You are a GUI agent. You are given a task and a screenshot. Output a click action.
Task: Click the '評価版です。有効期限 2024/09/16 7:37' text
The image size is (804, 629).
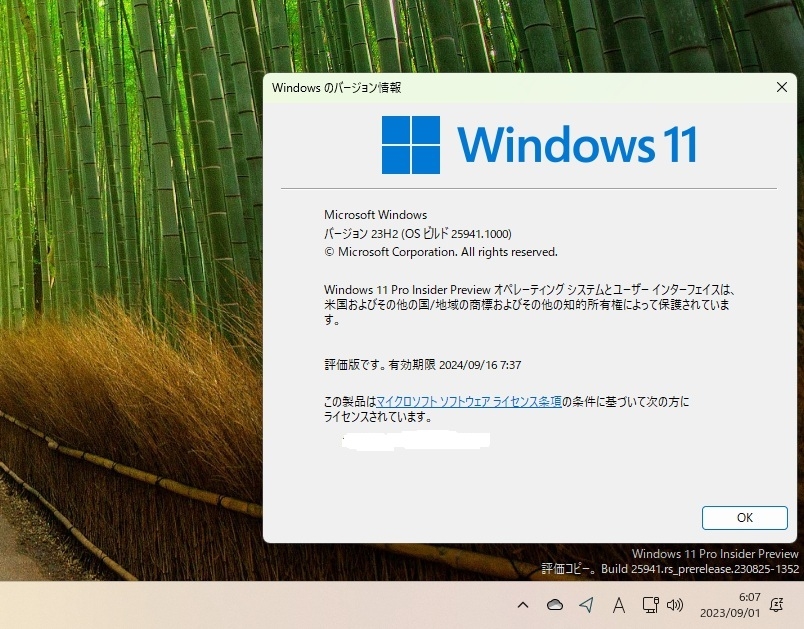point(423,364)
